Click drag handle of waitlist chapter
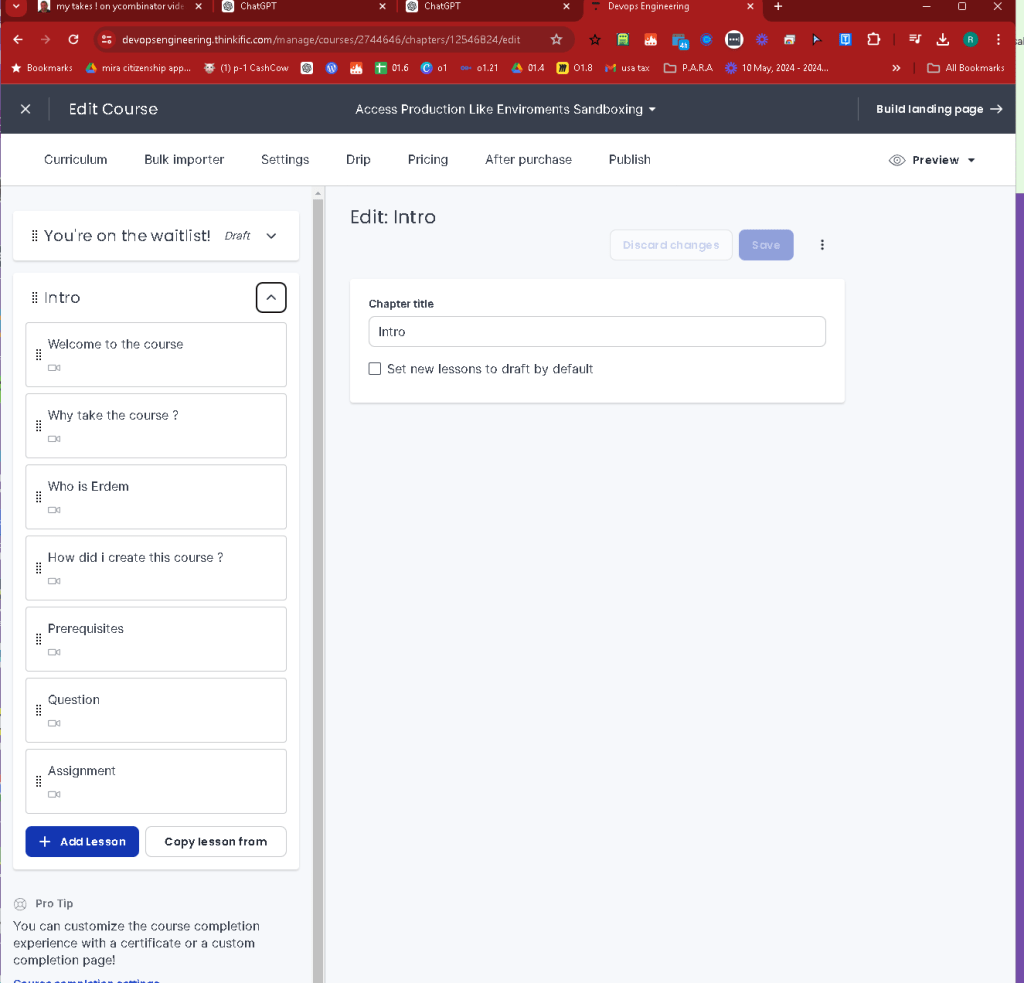This screenshot has height=983, width=1024. pos(35,236)
